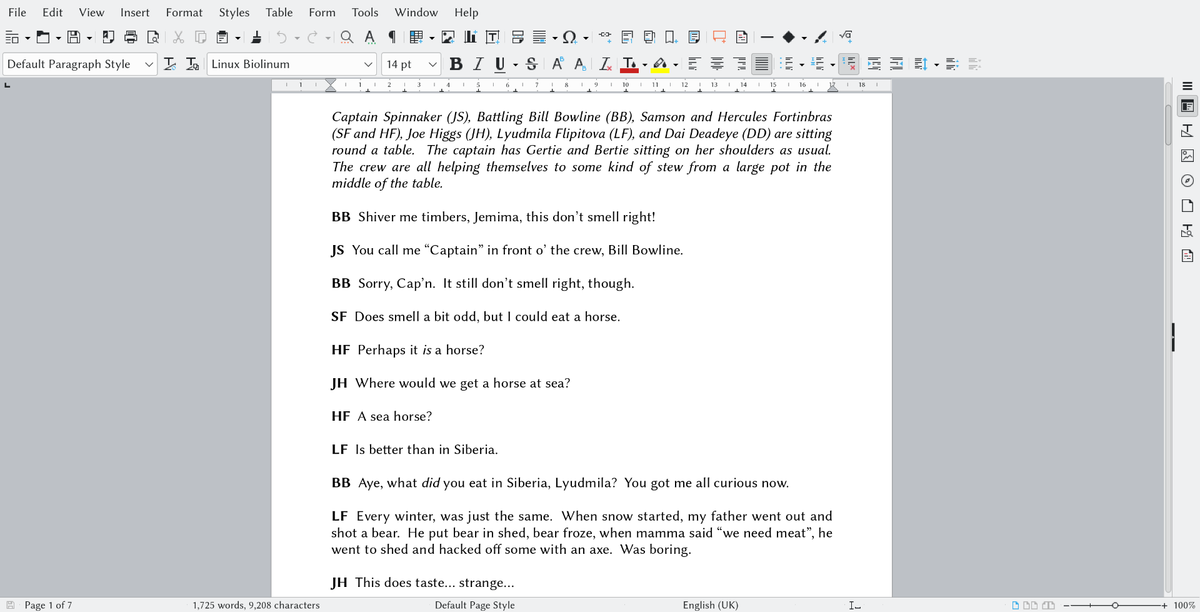Viewport: 1200px width, 612px height.
Task: Open the Default Paragraph Style dropdown
Action: (x=149, y=64)
